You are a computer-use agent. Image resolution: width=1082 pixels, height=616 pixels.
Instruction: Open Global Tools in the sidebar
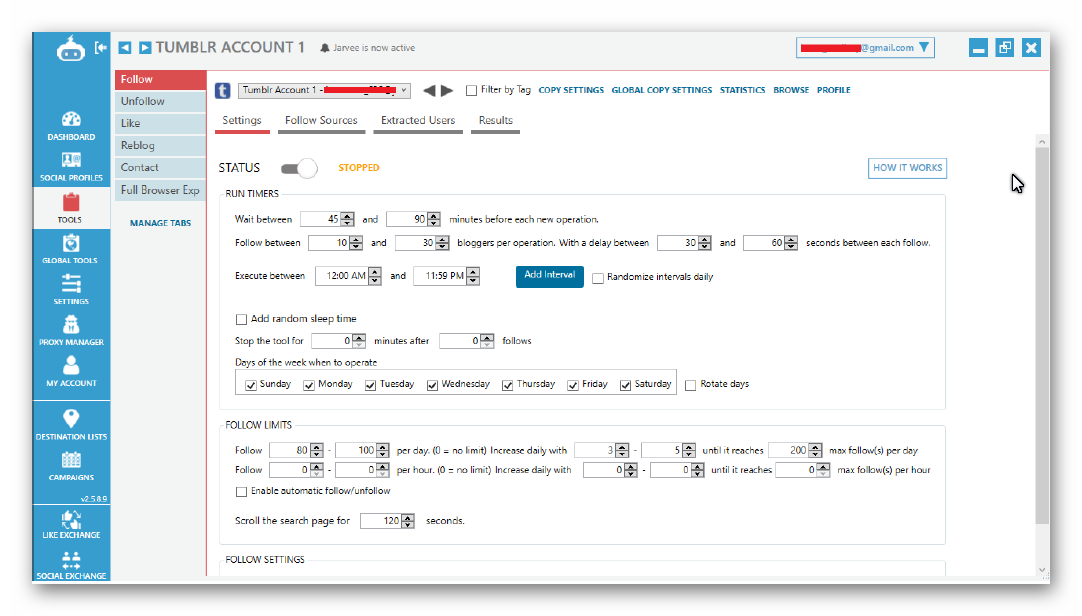pyautogui.click(x=70, y=249)
